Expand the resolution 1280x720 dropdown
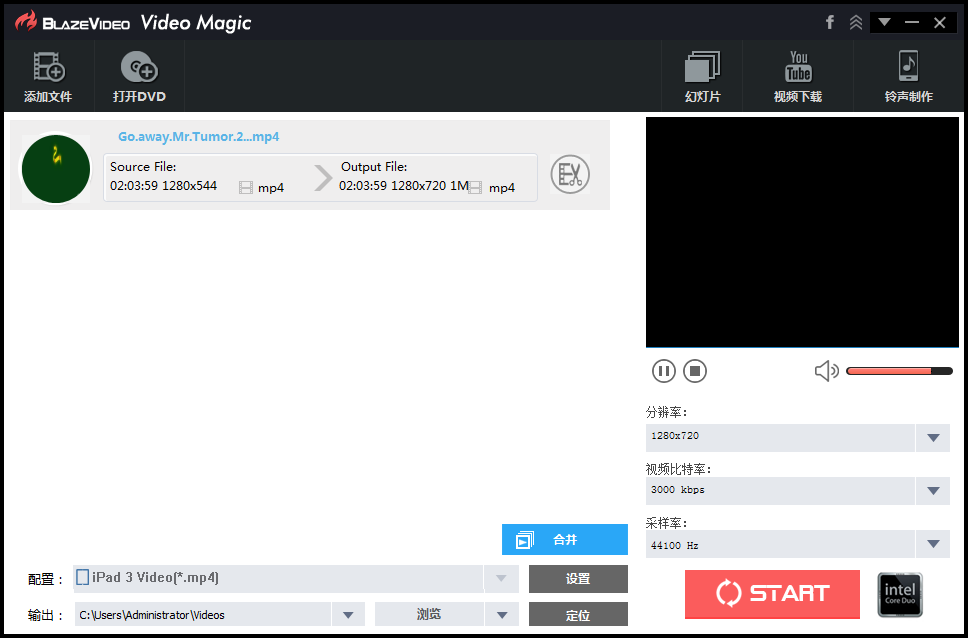This screenshot has width=968, height=638. coord(933,437)
